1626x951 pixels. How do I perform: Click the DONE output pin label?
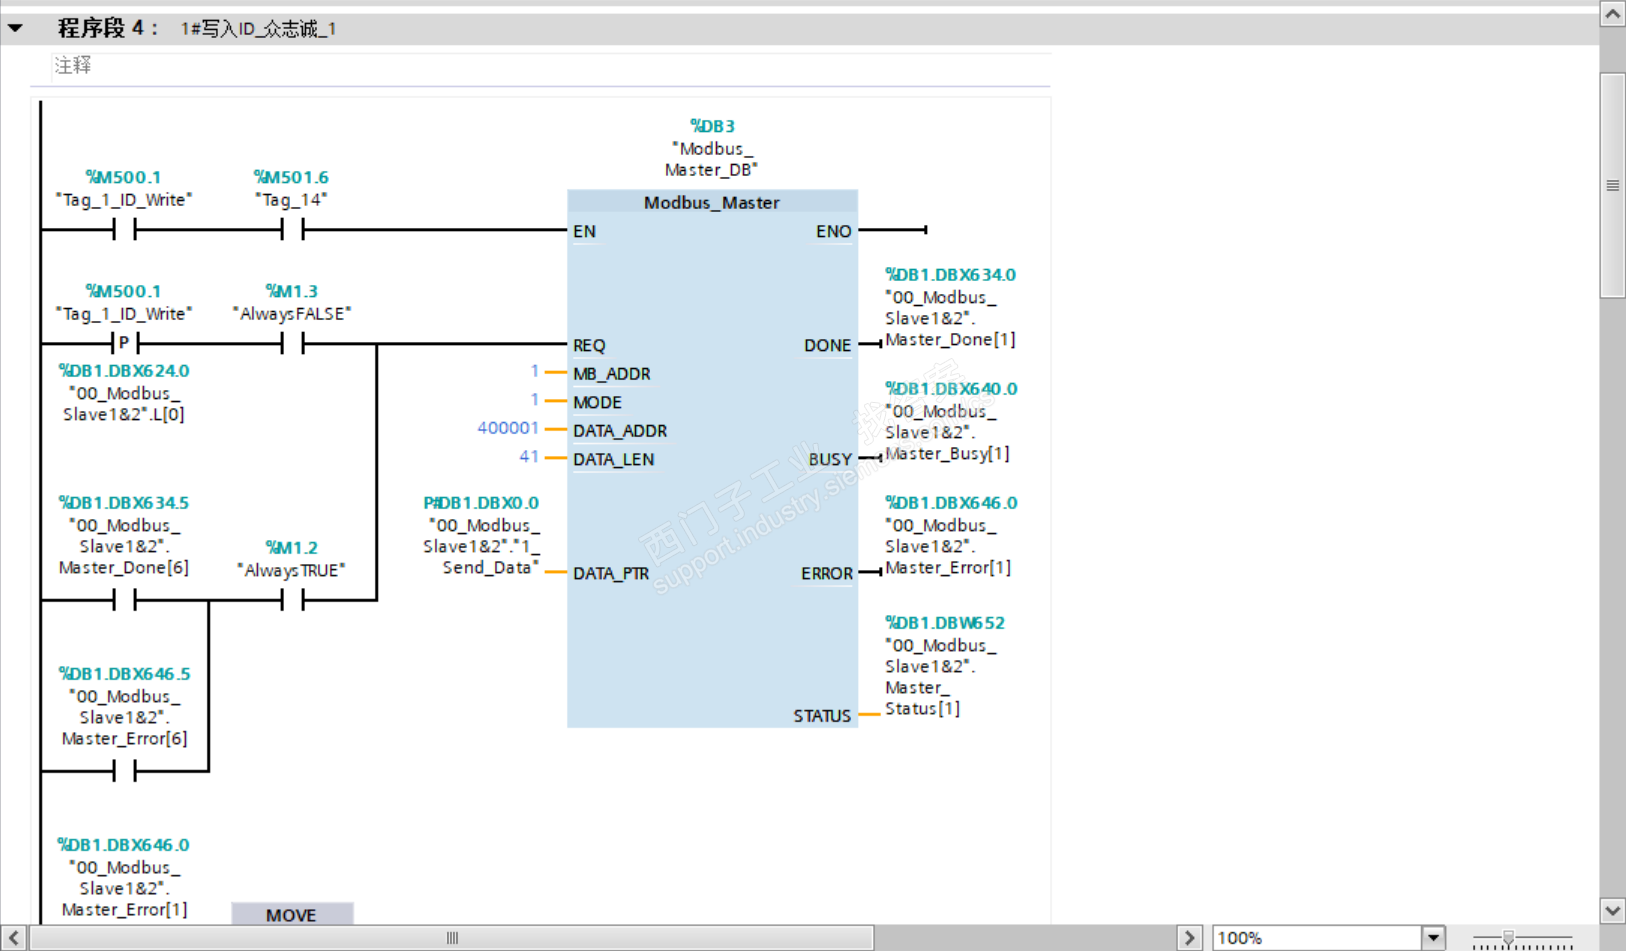pos(827,345)
